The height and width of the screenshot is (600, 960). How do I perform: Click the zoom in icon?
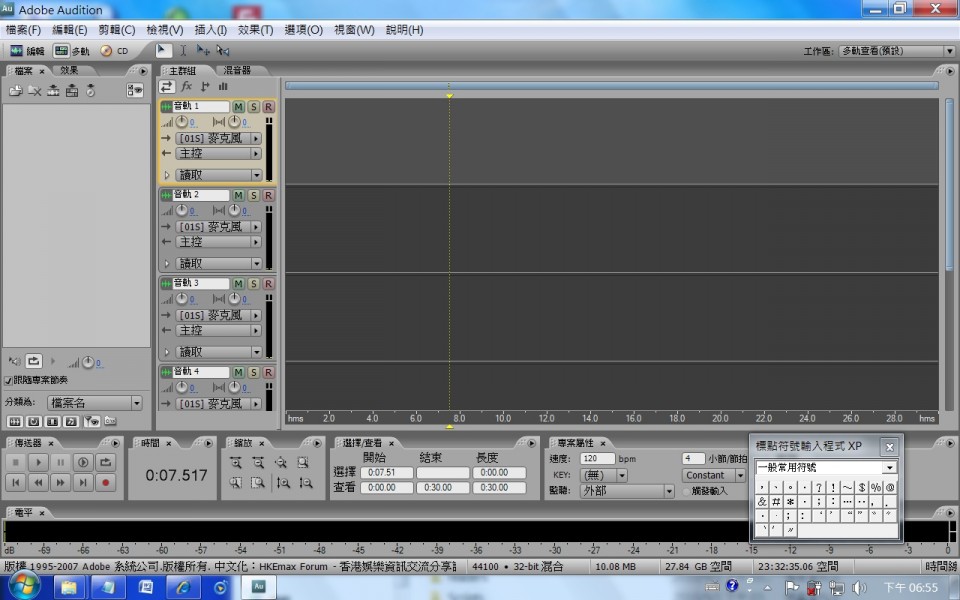[236, 463]
